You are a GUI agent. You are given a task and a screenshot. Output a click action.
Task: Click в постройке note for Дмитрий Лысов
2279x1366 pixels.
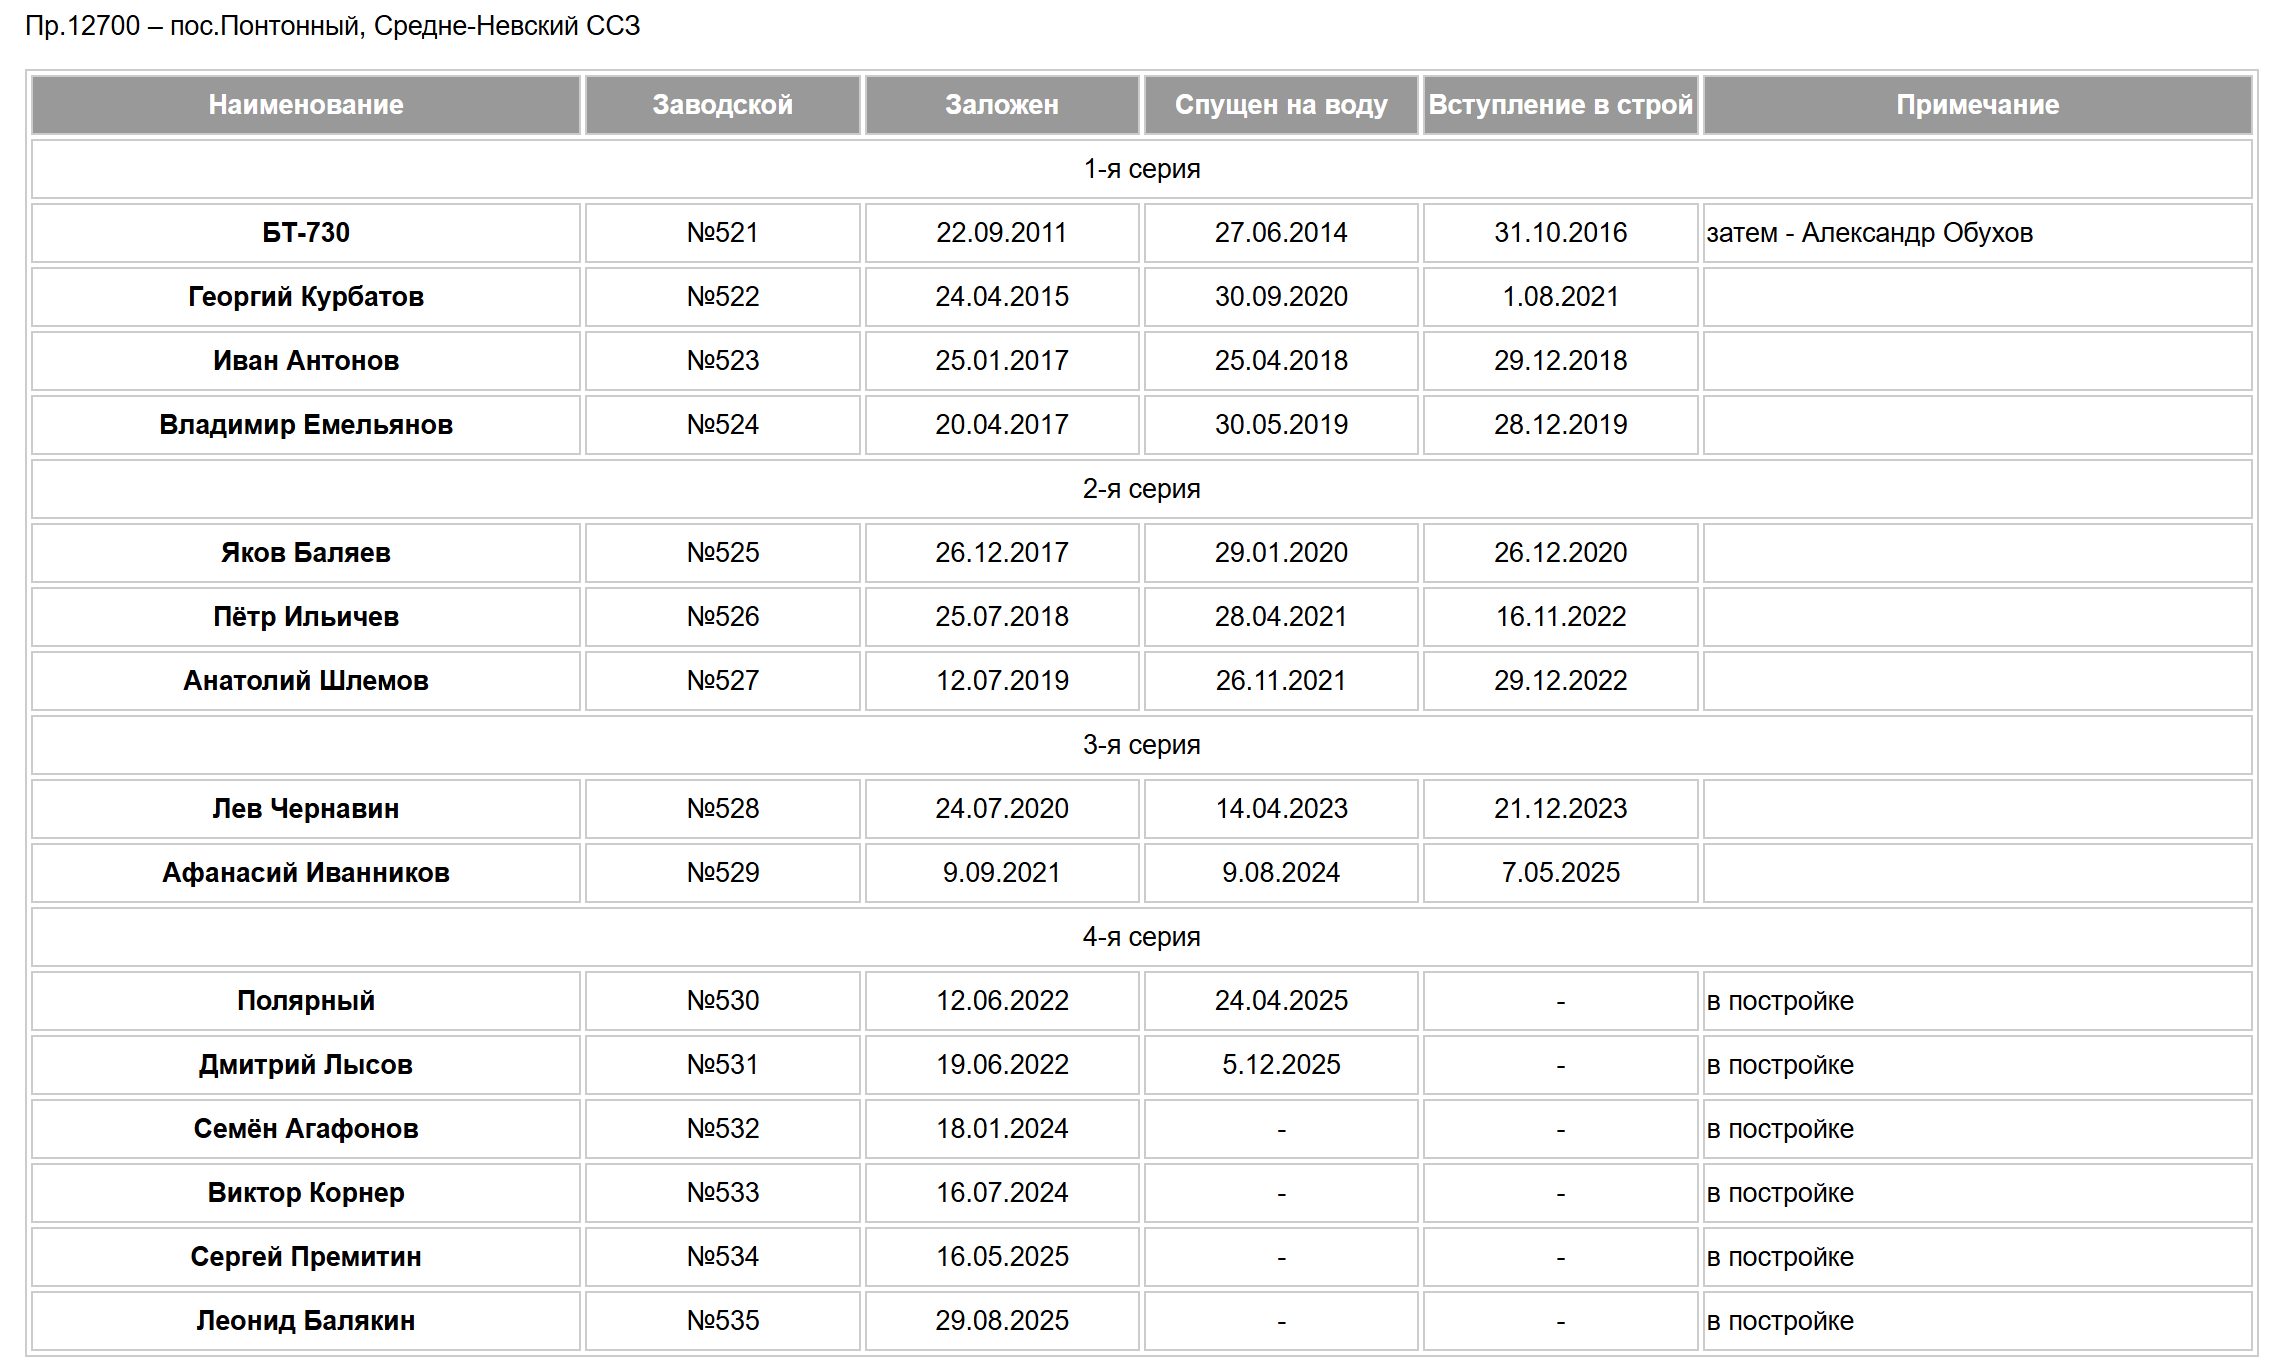tap(1779, 1065)
